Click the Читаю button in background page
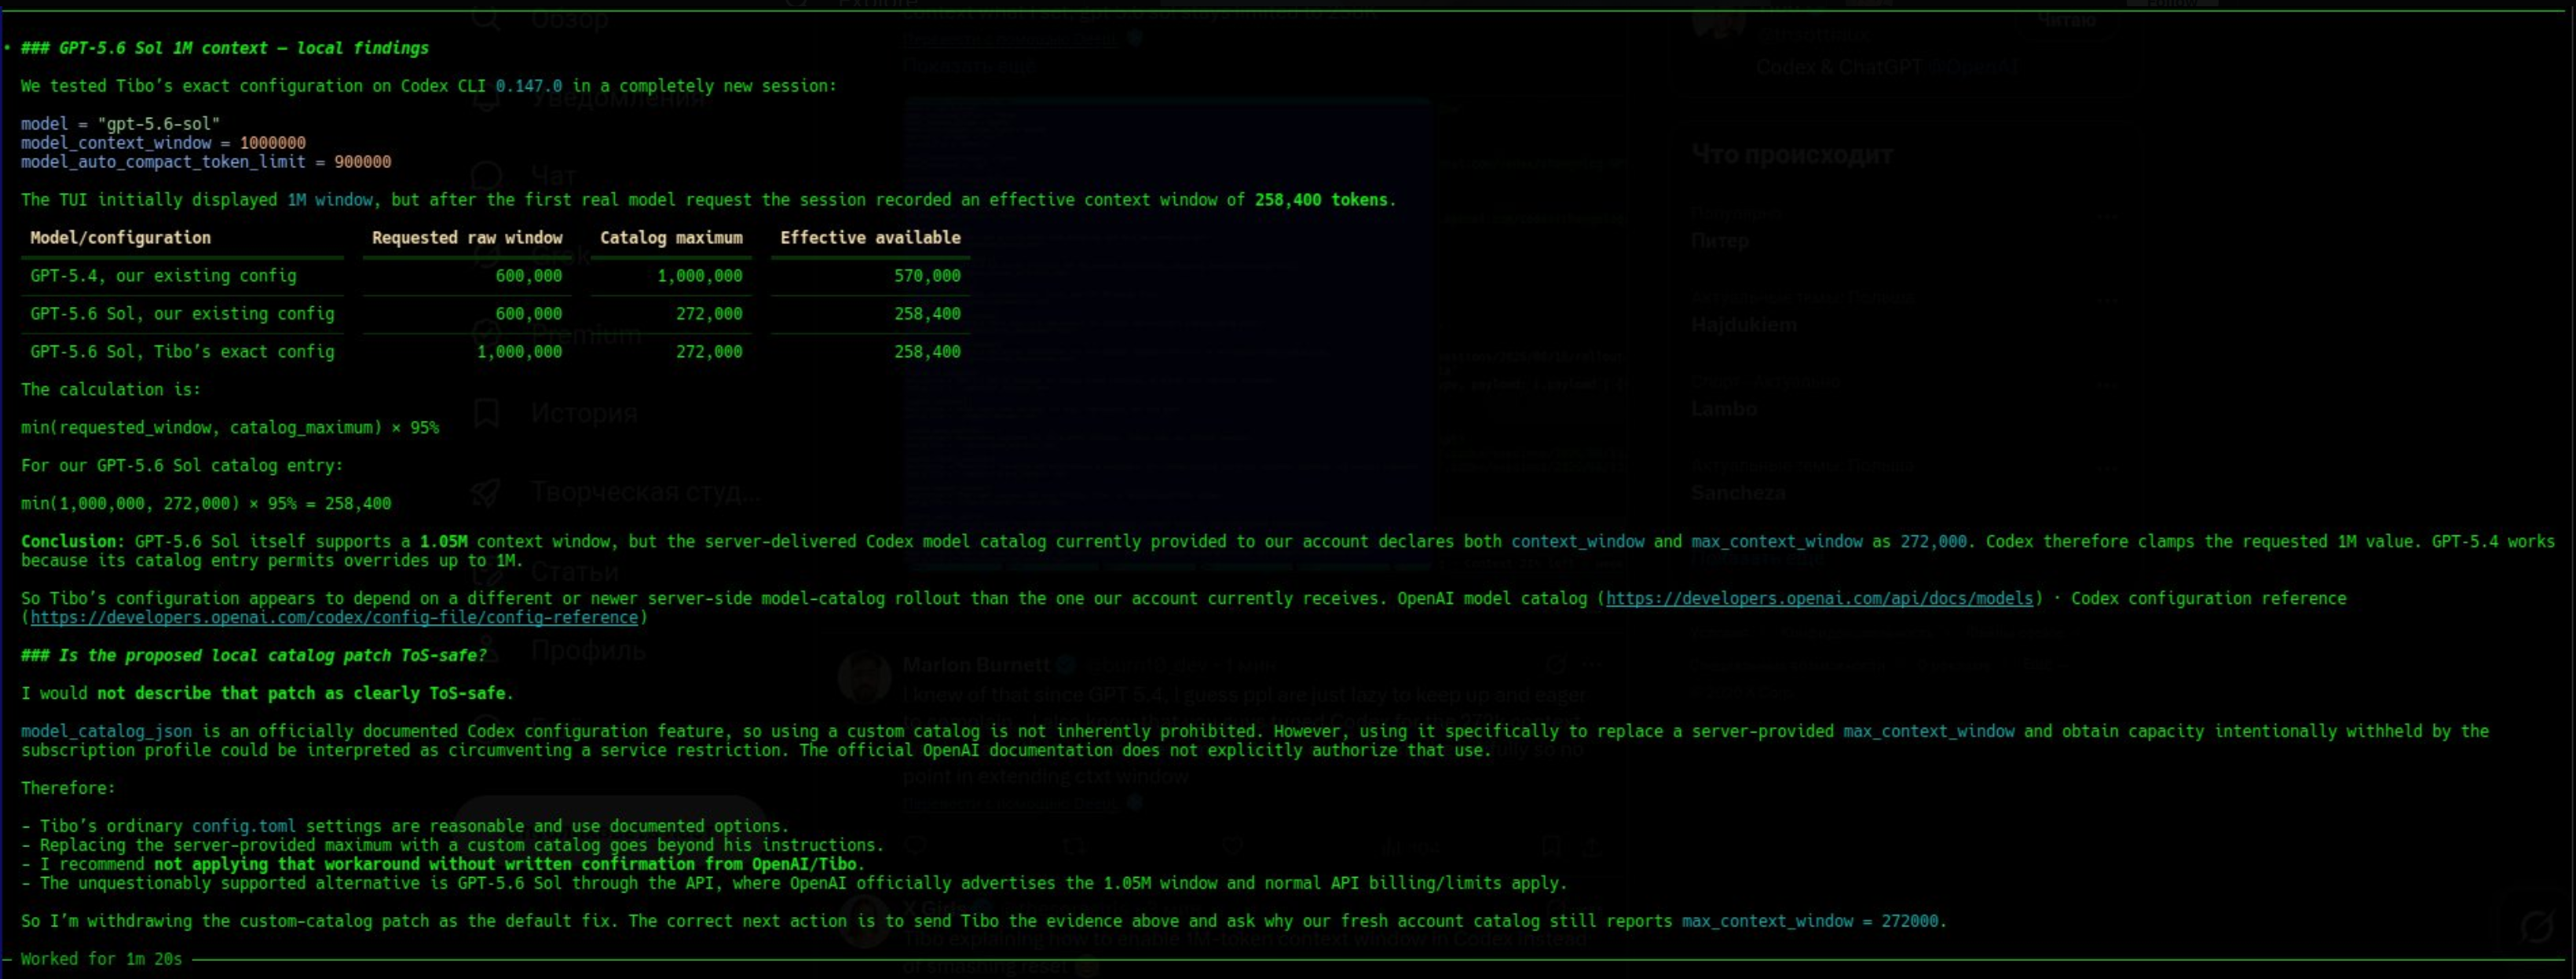 (x=2066, y=20)
